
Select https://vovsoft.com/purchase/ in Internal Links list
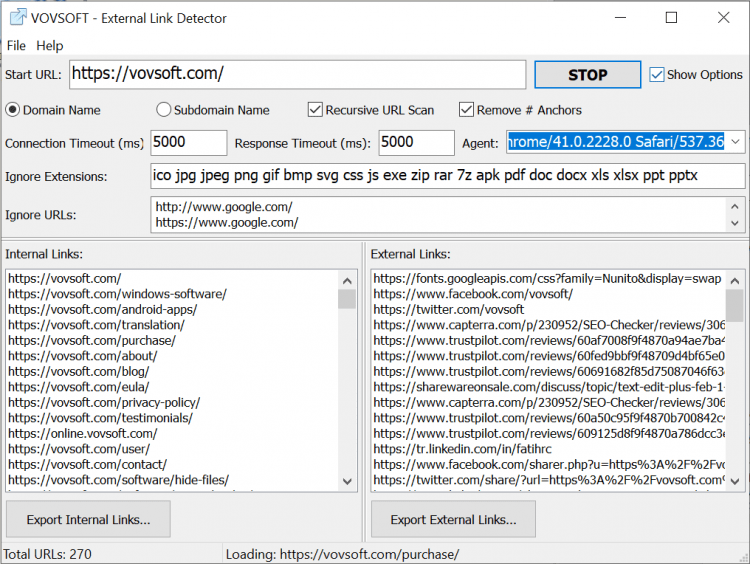pyautogui.click(x=92, y=341)
